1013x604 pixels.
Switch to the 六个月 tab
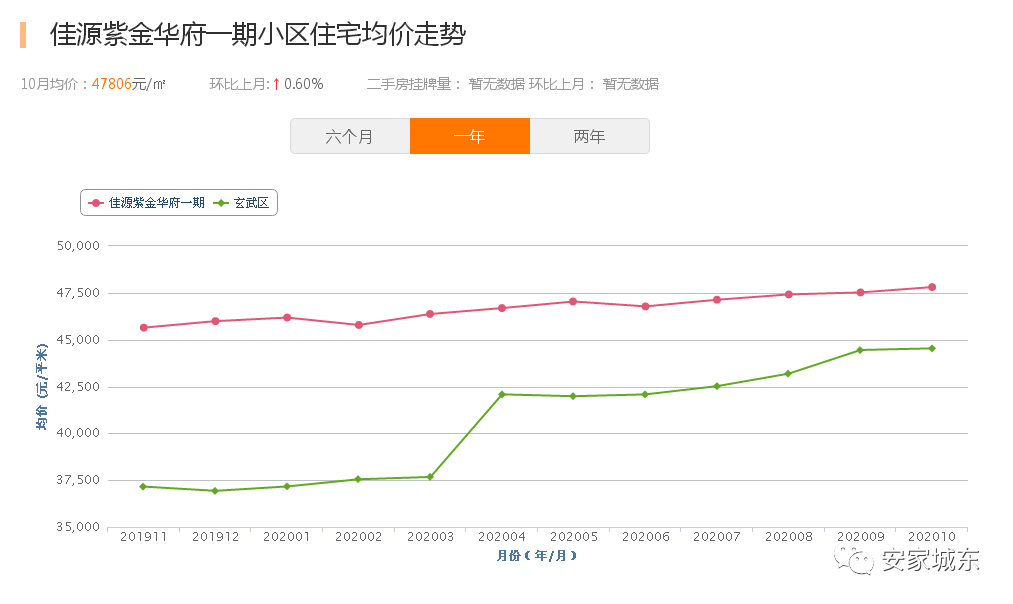click(350, 136)
